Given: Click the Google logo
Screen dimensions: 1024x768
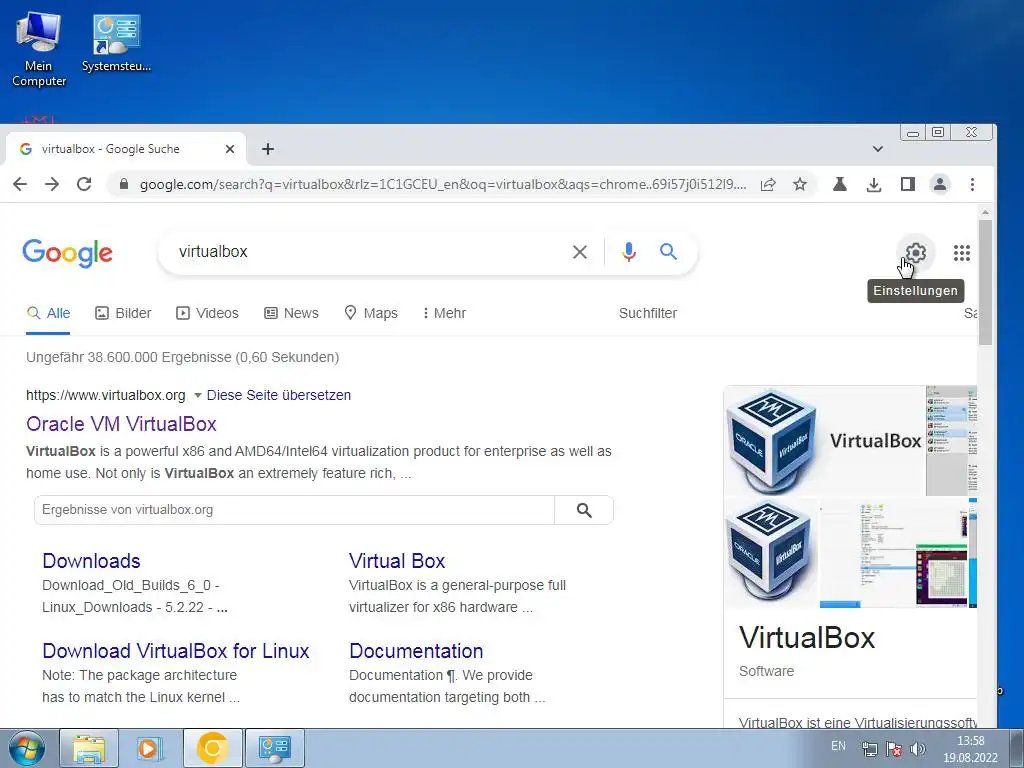Looking at the screenshot, I should pyautogui.click(x=67, y=253).
